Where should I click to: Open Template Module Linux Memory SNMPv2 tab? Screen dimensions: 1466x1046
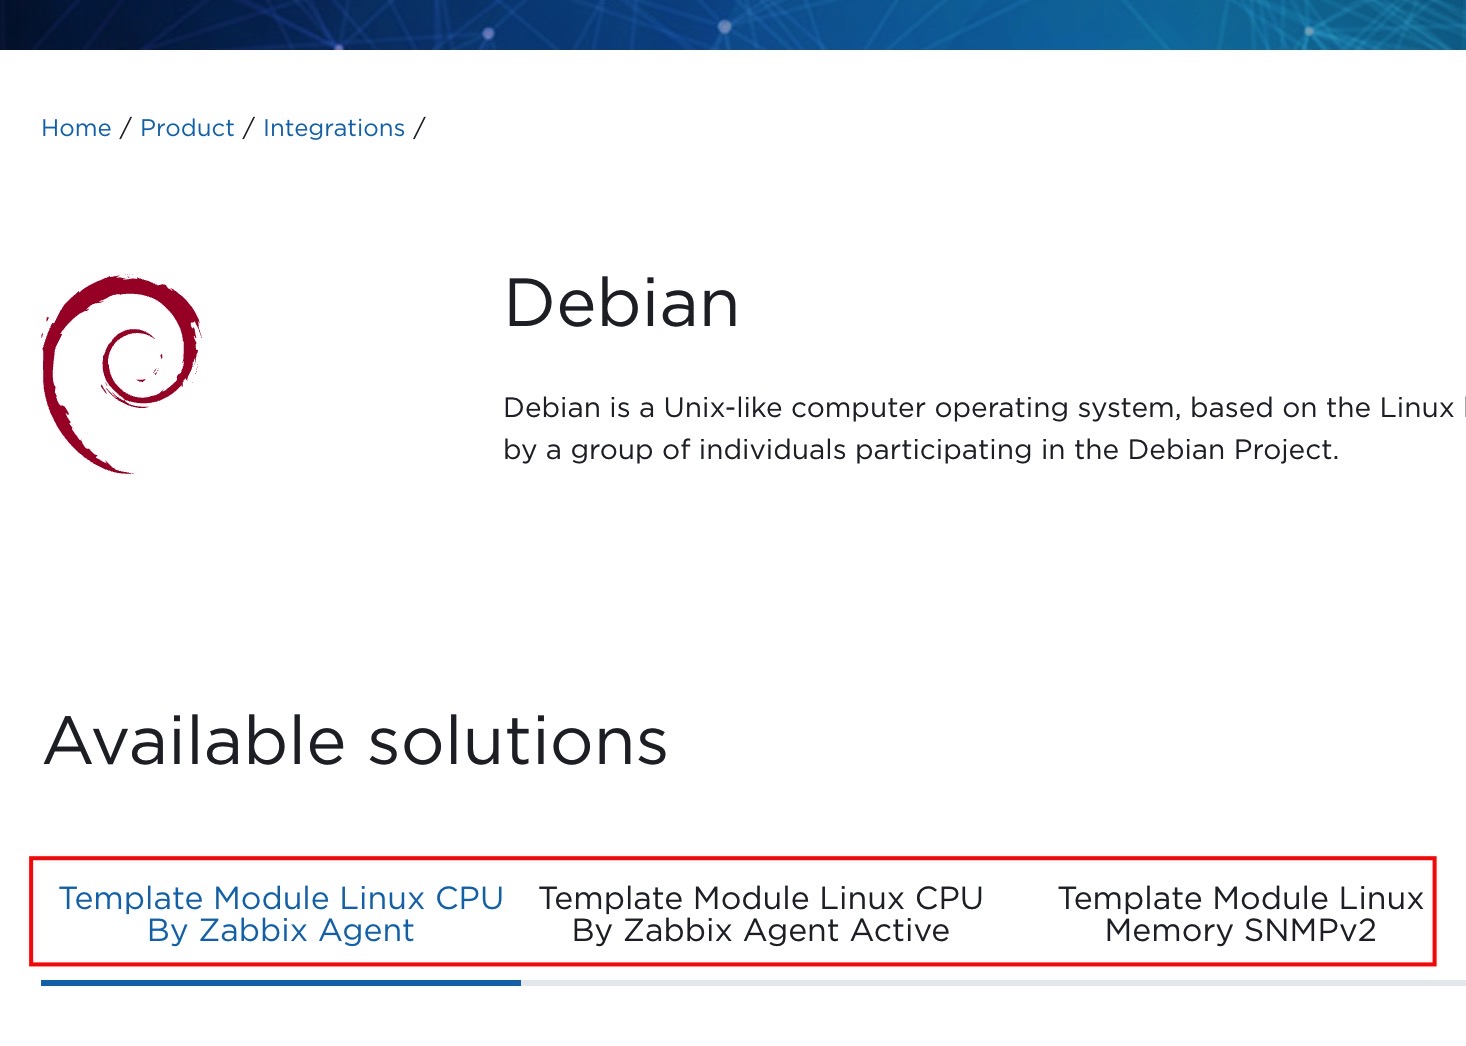click(1241, 914)
